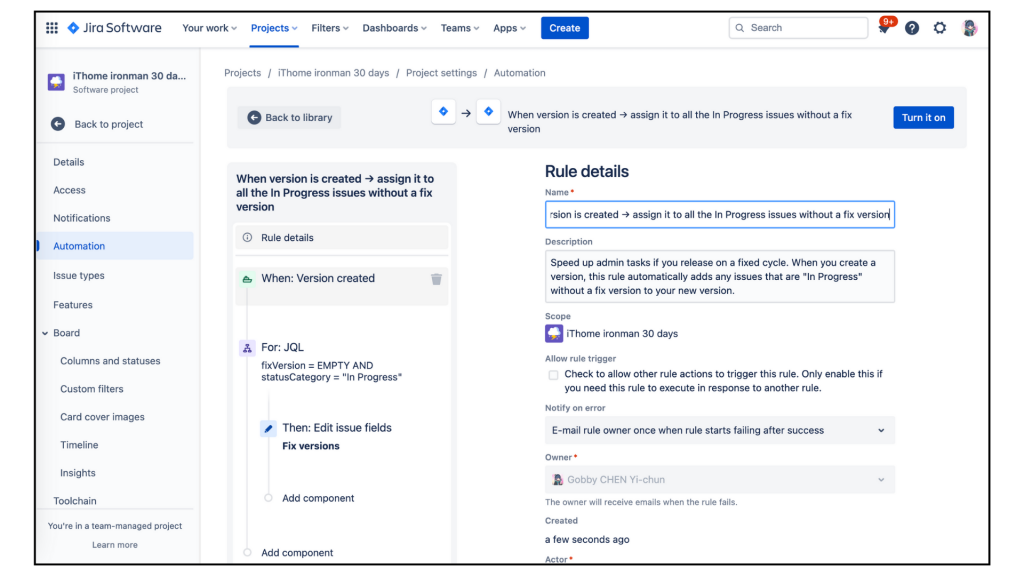The width and height of the screenshot is (1024, 576).
Task: Click Project settings breadcrumb
Action: point(441,73)
